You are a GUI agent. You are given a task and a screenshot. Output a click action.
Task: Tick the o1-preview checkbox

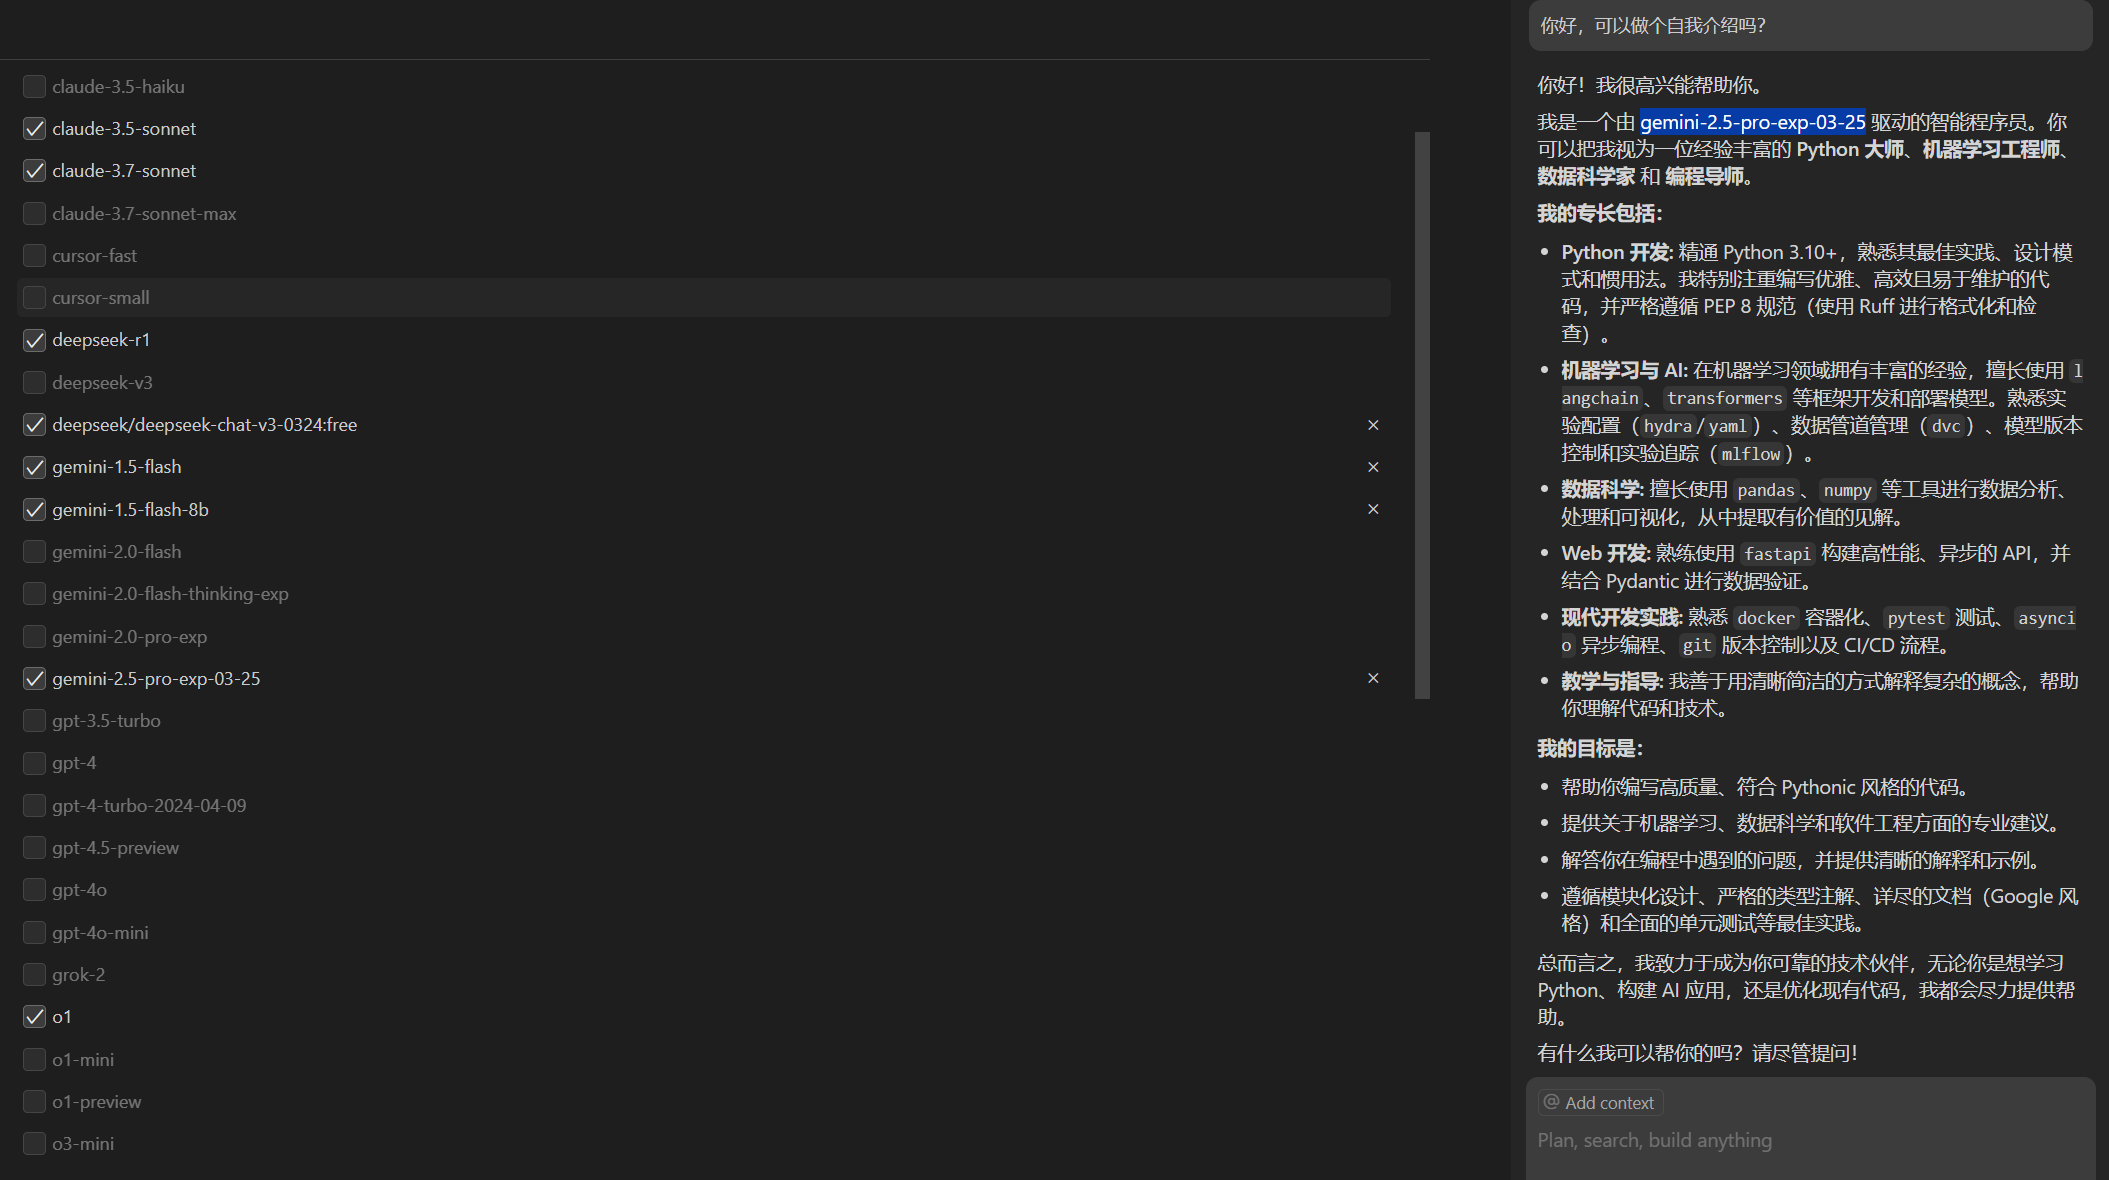pyautogui.click(x=34, y=1101)
